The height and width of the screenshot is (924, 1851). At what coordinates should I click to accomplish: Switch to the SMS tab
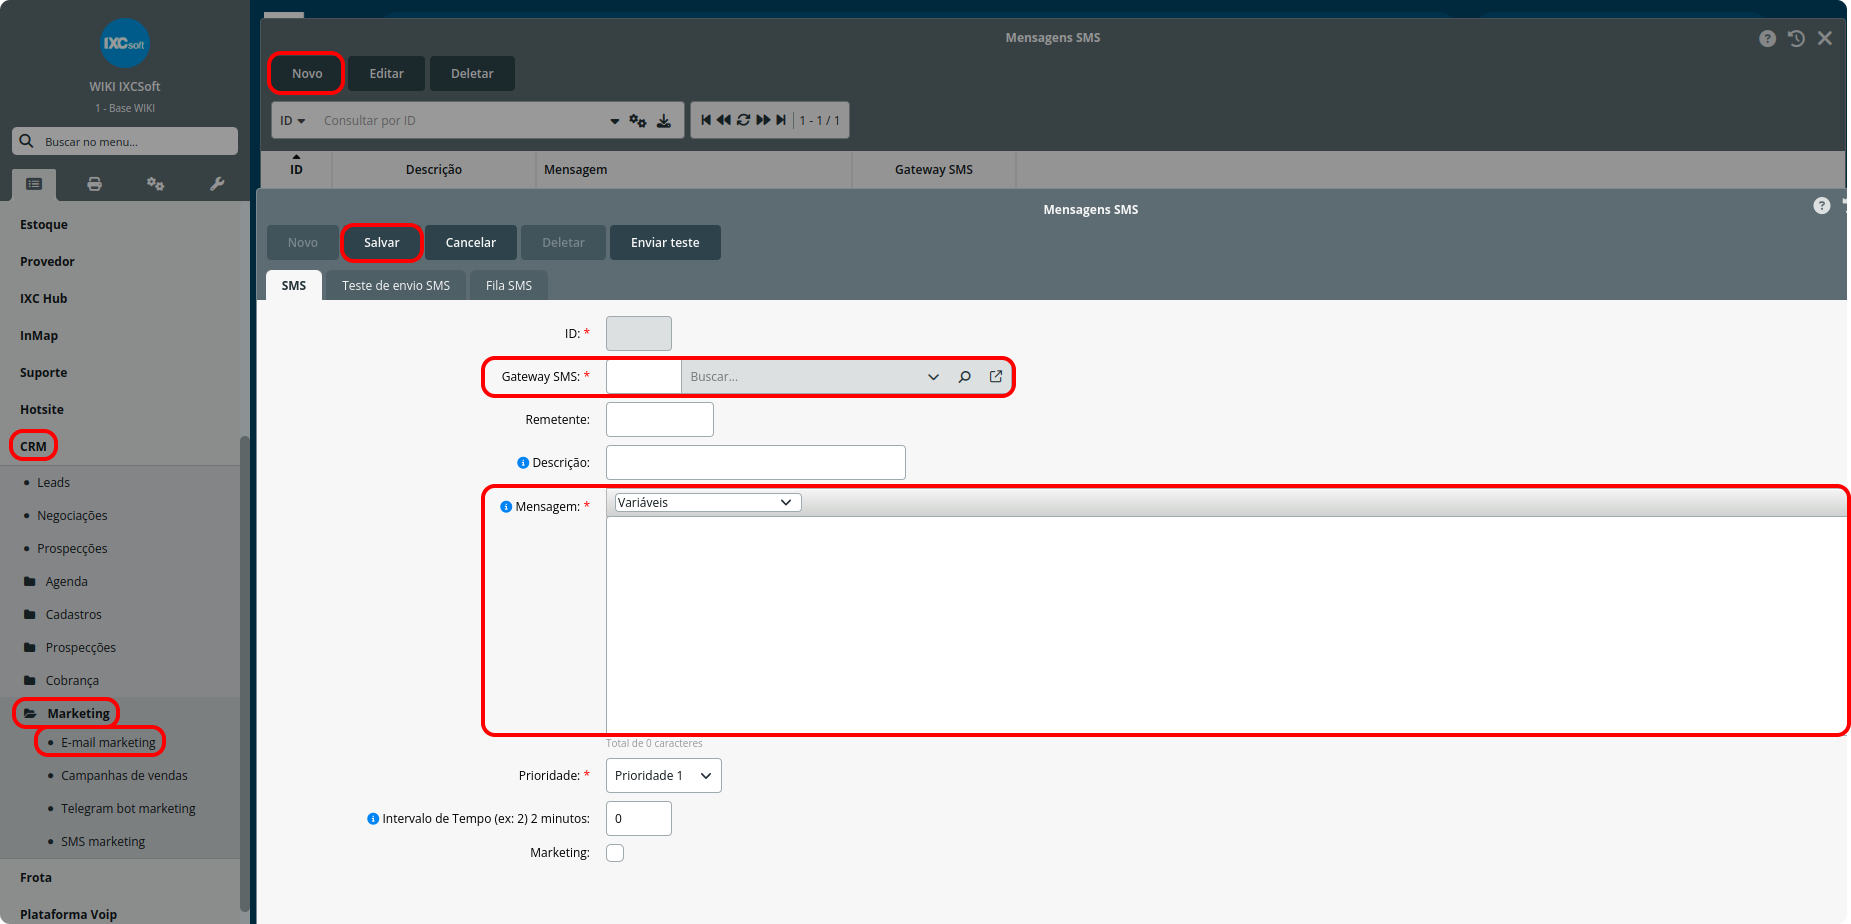(294, 285)
